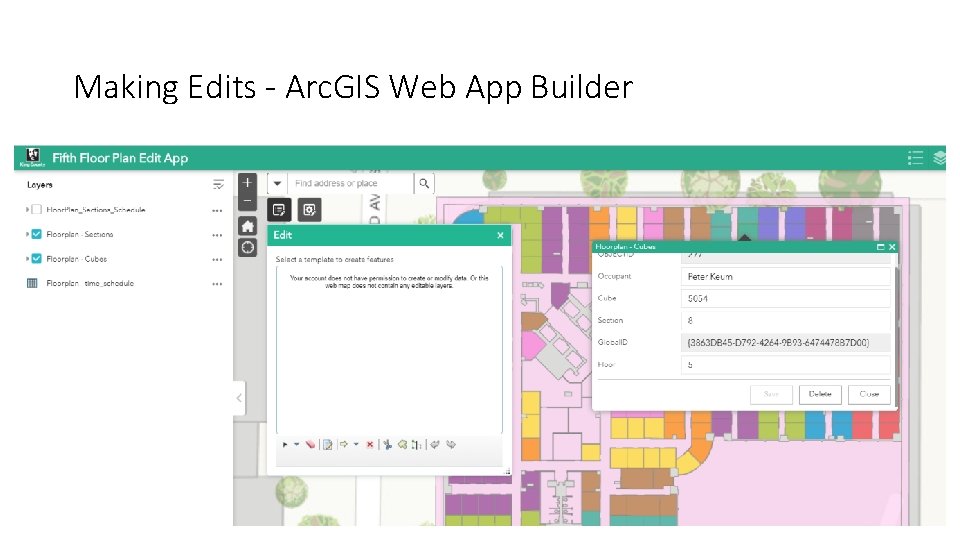This screenshot has height=540, width=960.
Task: Edit the Cube field value
Action: [786, 299]
